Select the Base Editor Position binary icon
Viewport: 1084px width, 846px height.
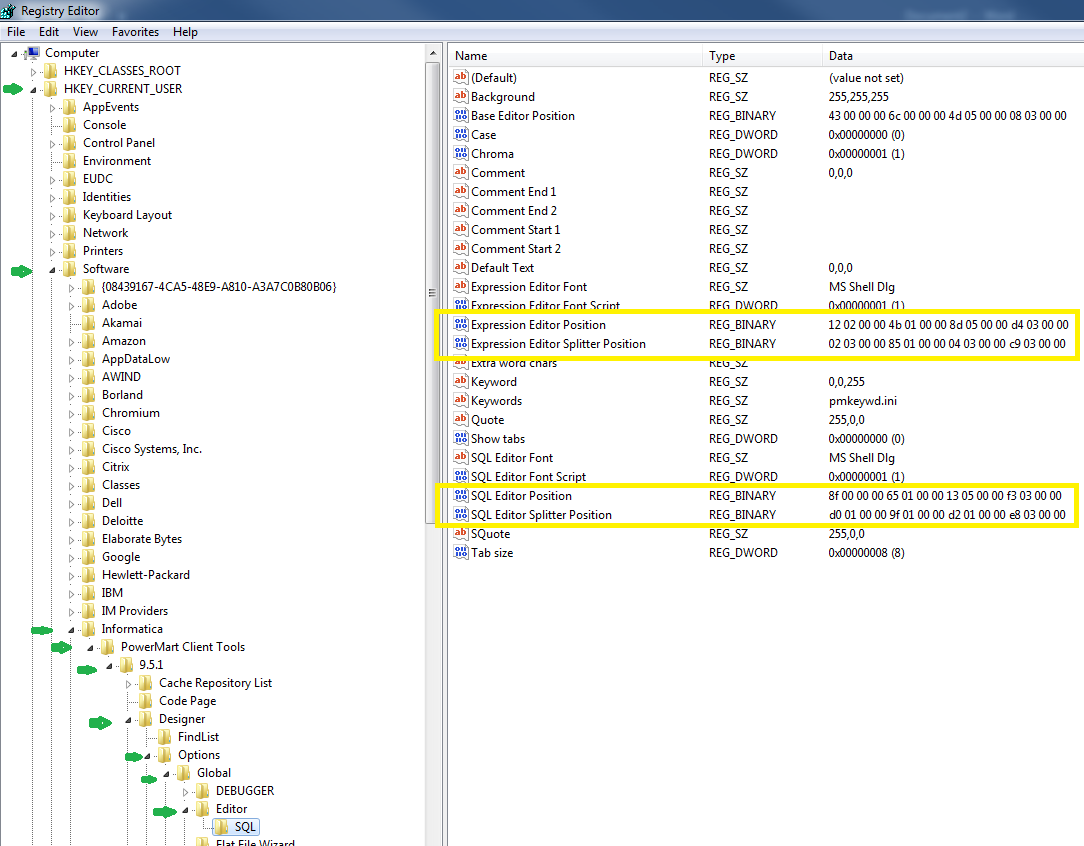click(461, 116)
